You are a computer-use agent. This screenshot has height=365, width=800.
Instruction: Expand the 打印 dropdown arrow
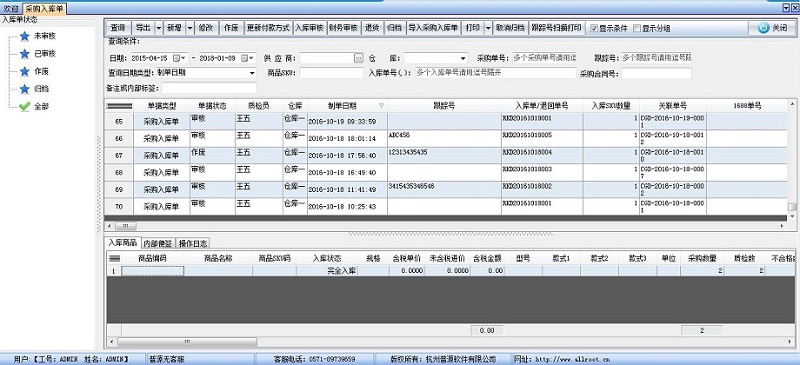(488, 28)
